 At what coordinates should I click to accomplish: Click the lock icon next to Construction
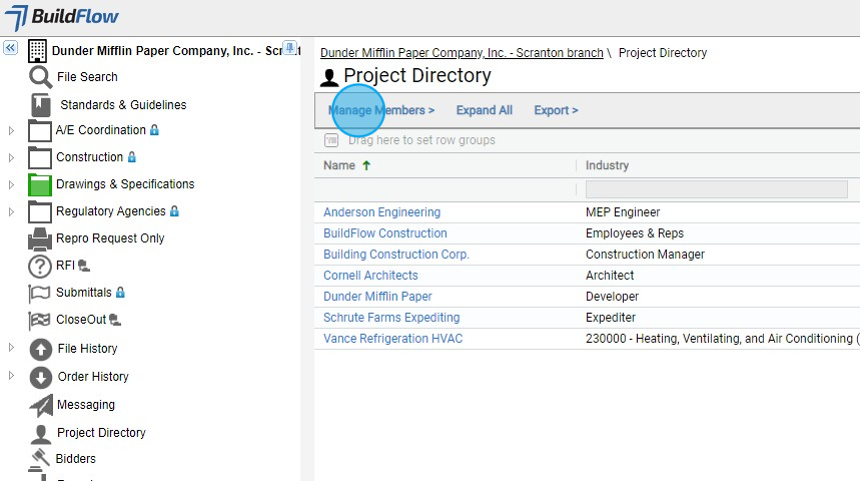pyautogui.click(x=132, y=157)
